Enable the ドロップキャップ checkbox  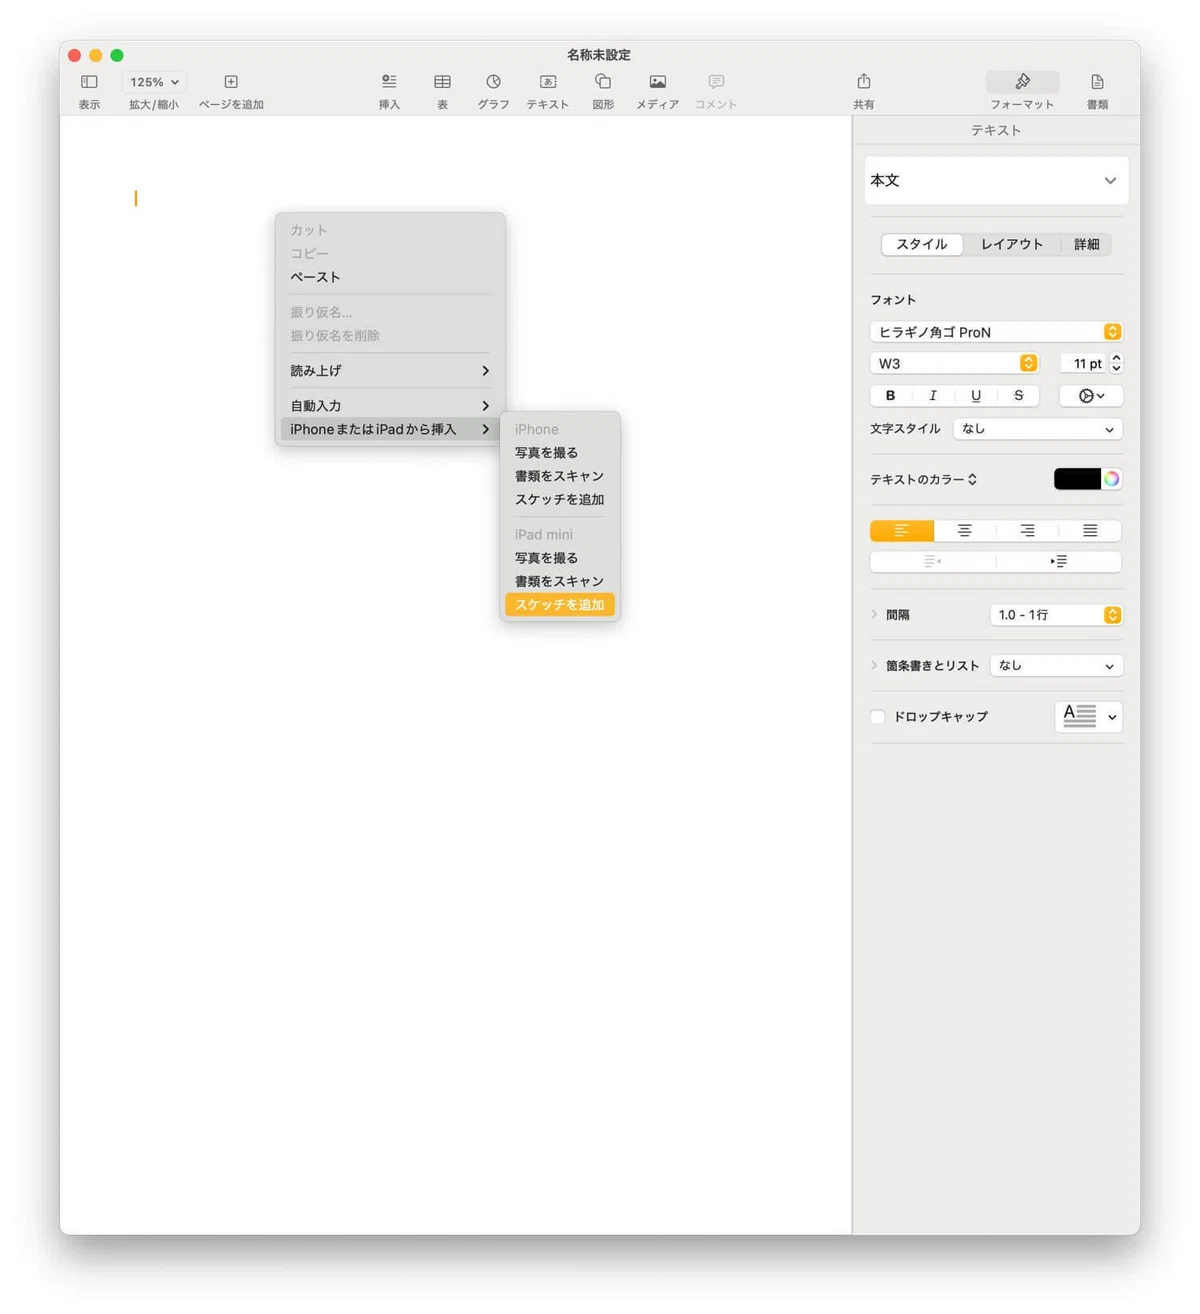click(x=878, y=717)
